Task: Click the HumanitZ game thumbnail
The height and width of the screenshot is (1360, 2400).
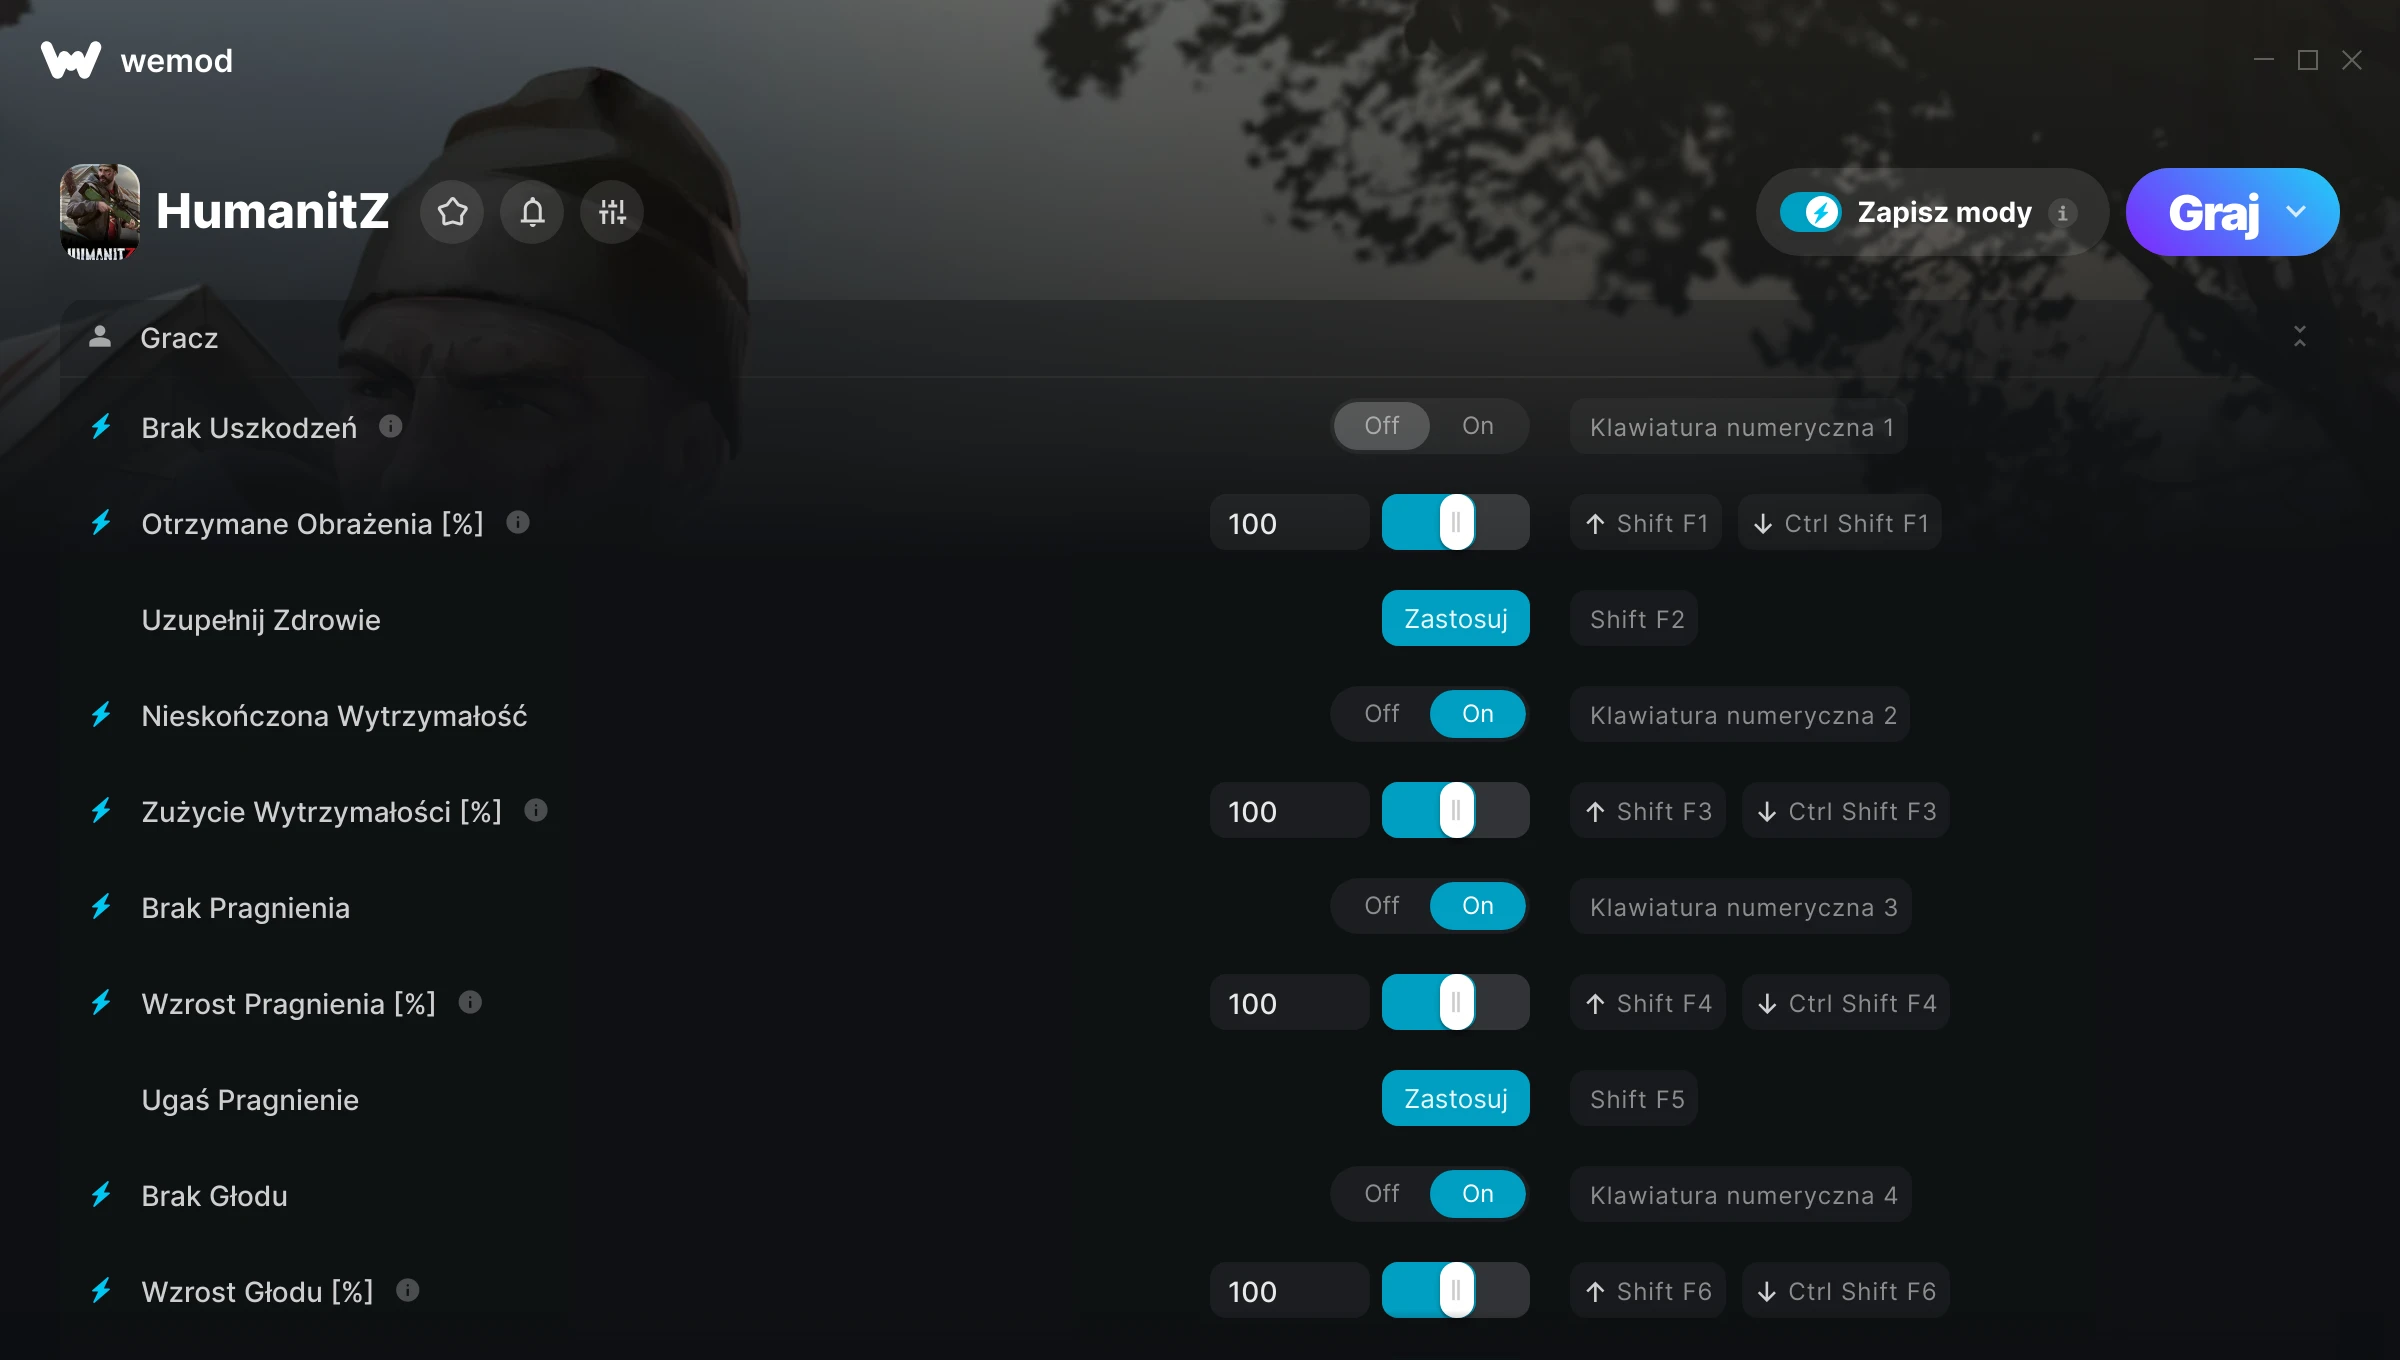Action: 100,212
